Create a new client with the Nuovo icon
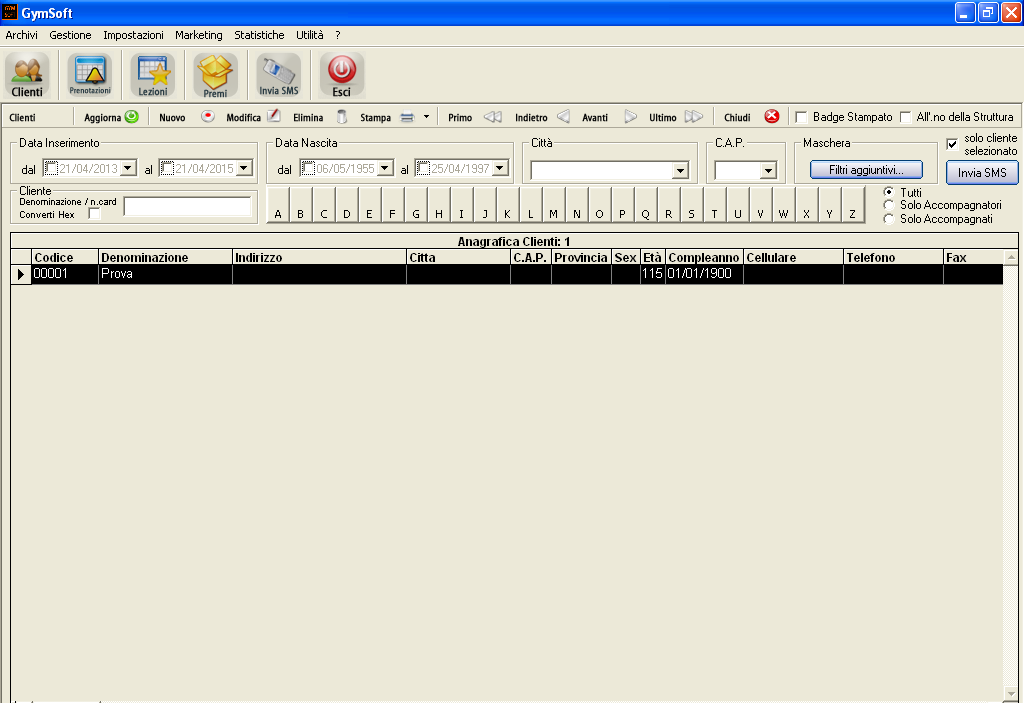Screen dimensions: 1024x703 click(208, 117)
